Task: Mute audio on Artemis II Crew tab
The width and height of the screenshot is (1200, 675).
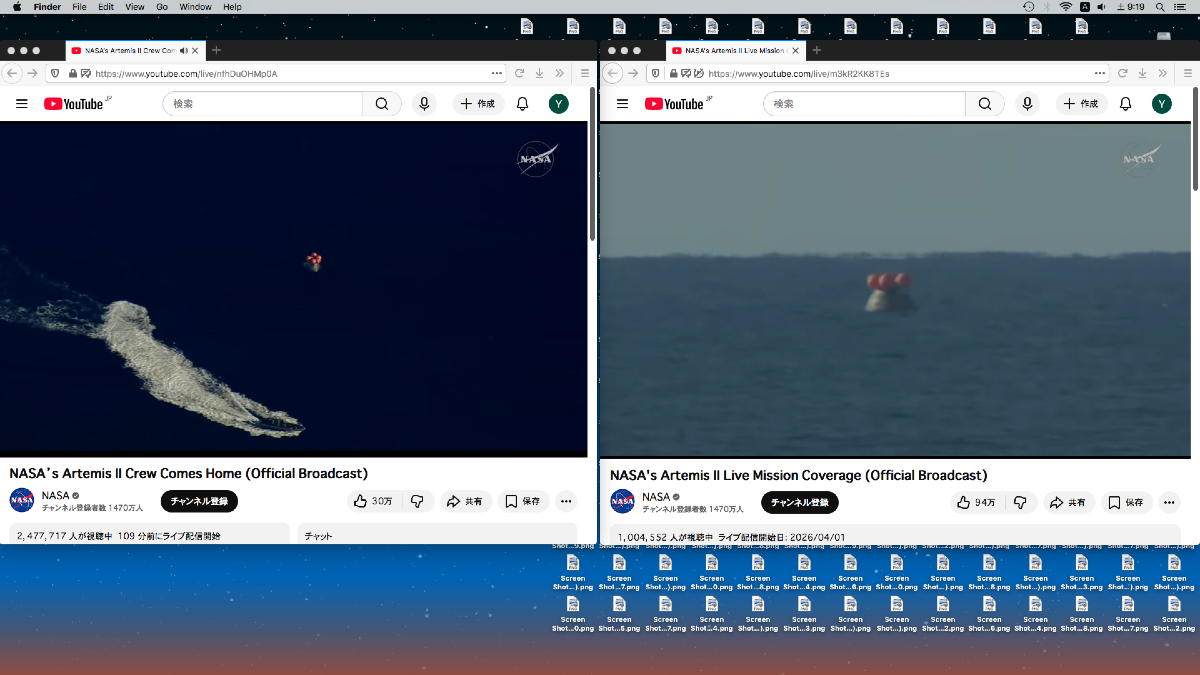Action: tap(184, 50)
